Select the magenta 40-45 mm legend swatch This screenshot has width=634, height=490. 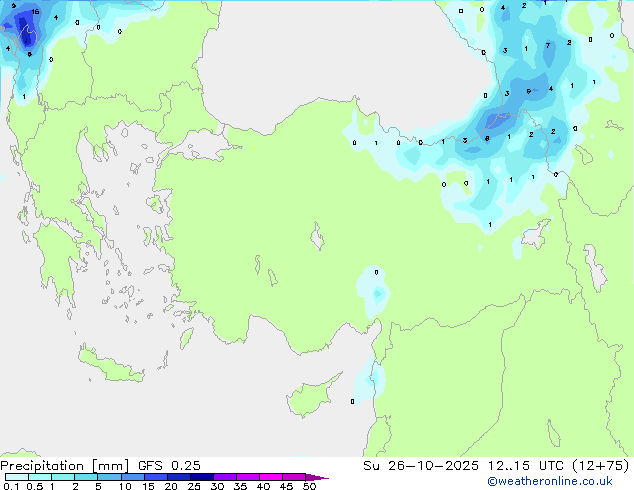point(271,477)
